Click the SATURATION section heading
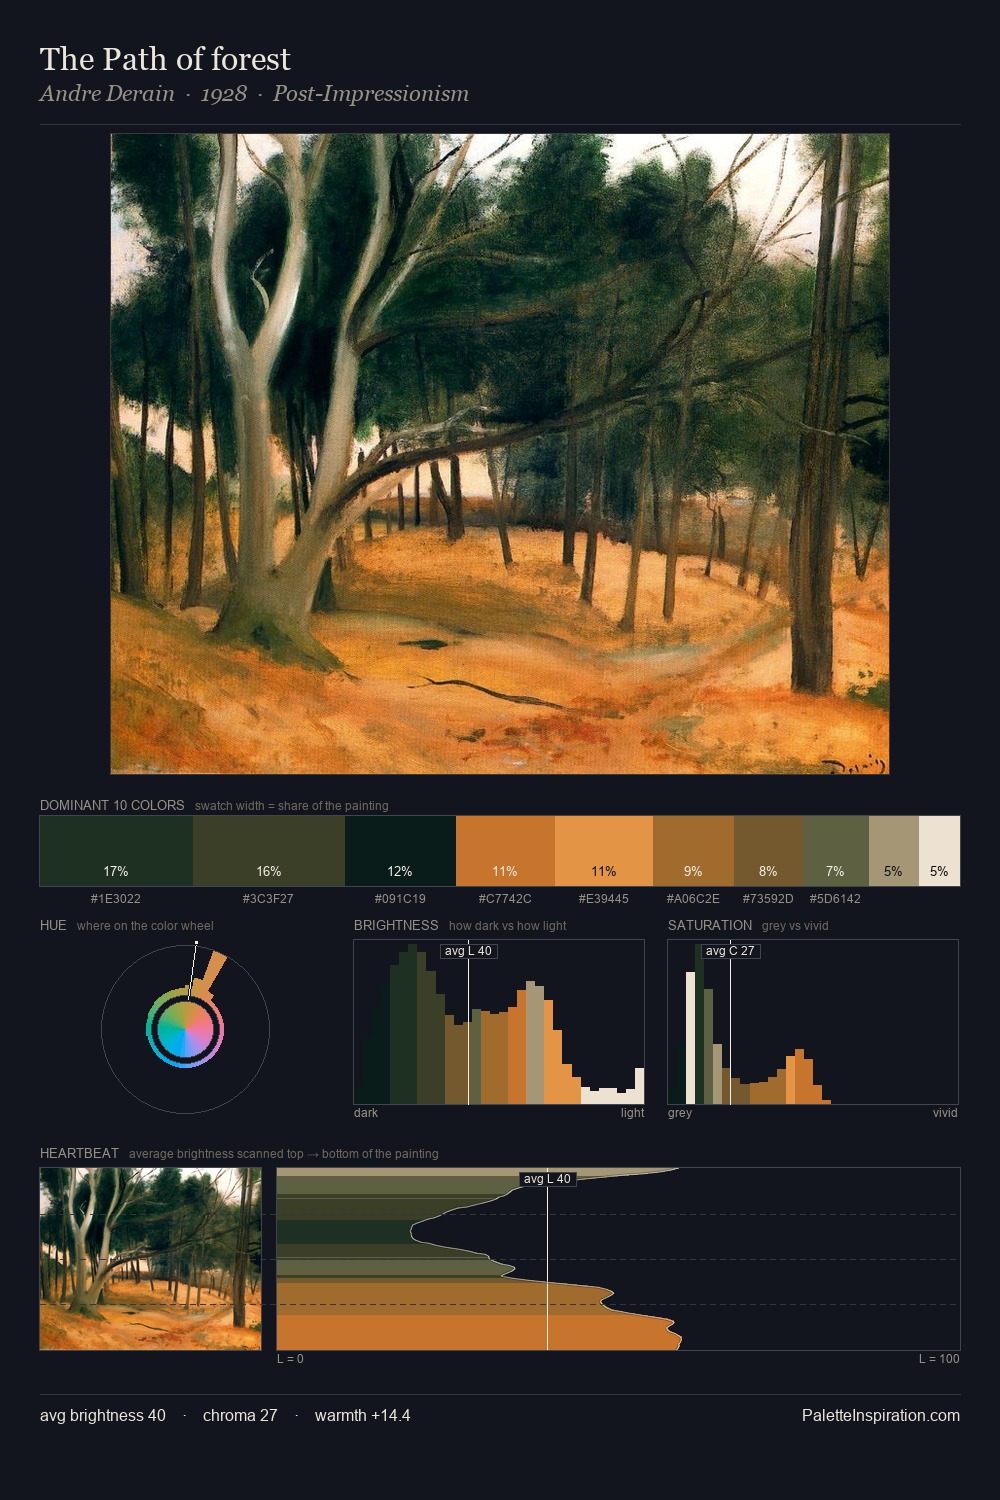The width and height of the screenshot is (1000, 1500). coord(710,925)
